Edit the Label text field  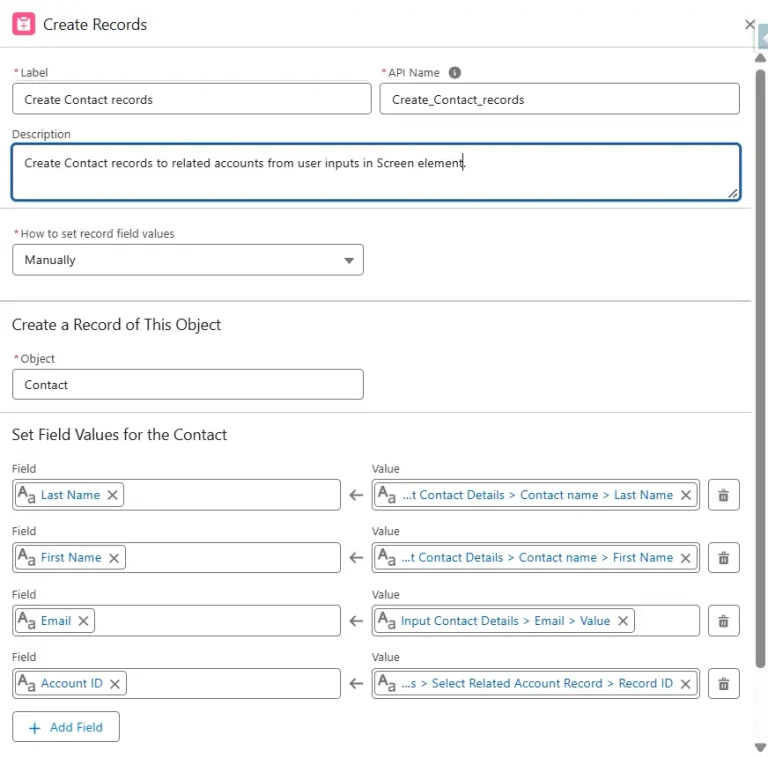(x=191, y=99)
